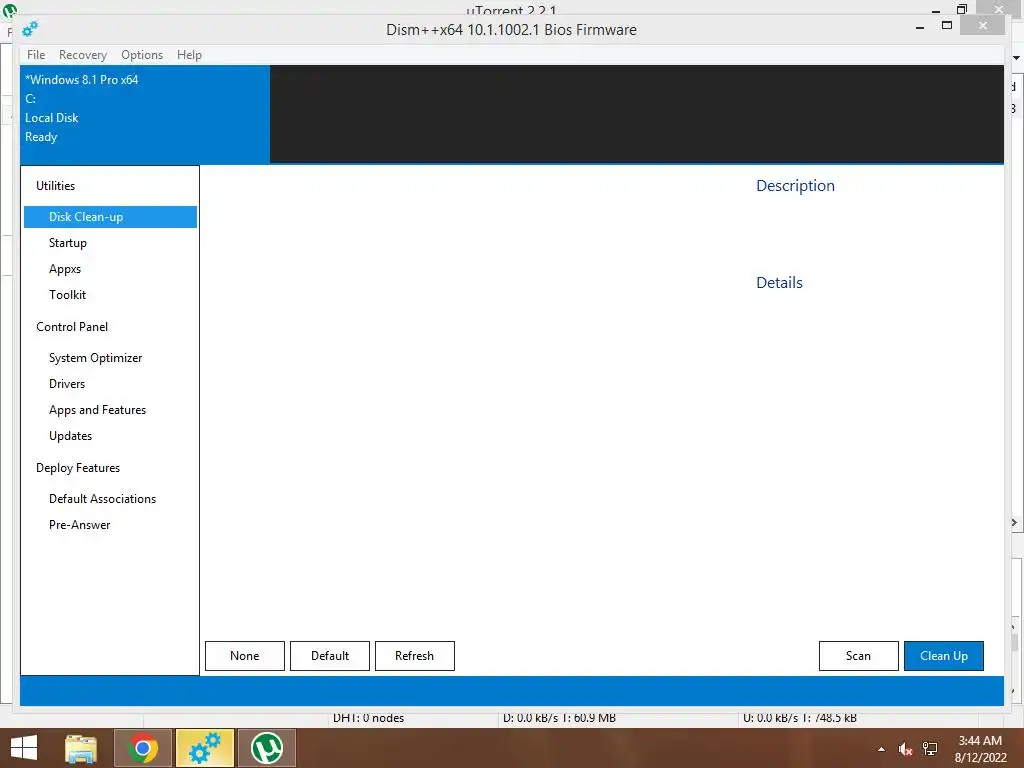Open the Toolkit section
Image resolution: width=1024 pixels, height=768 pixels.
click(67, 295)
